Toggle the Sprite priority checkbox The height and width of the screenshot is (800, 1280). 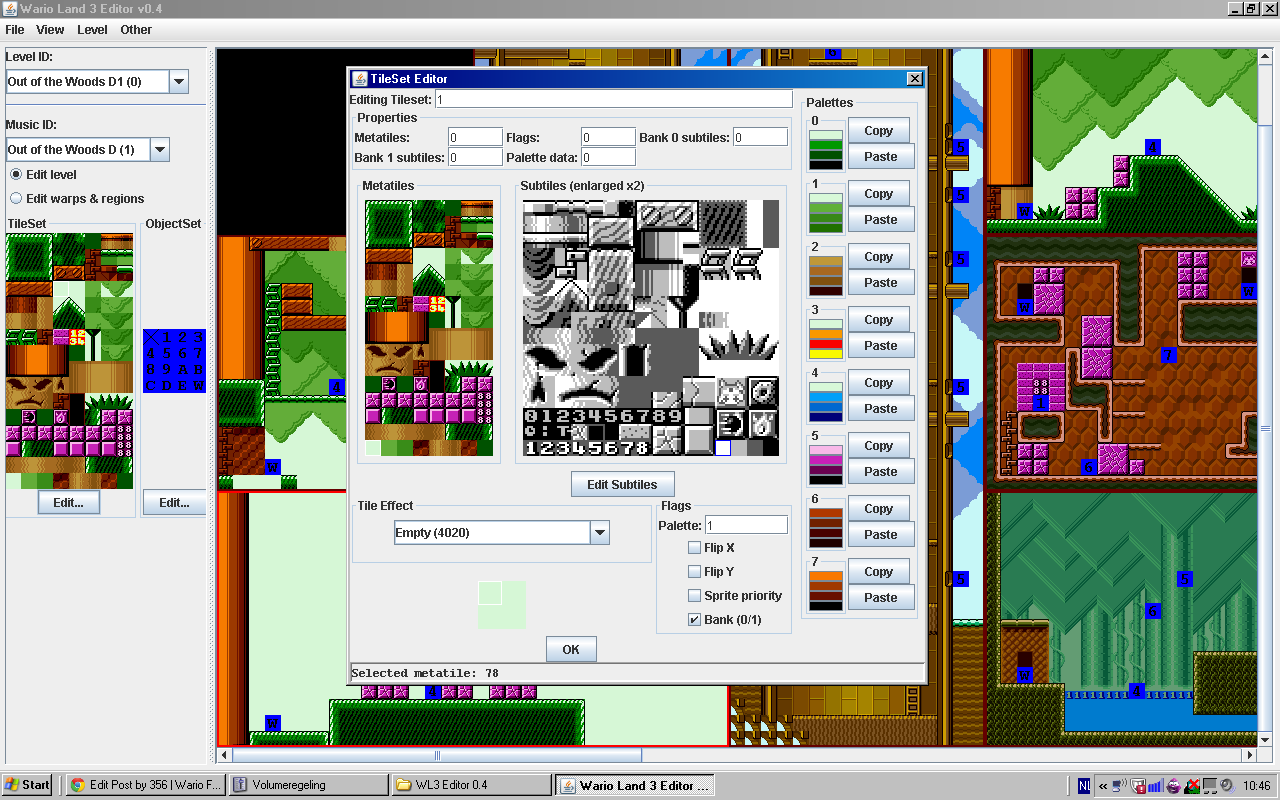(694, 596)
